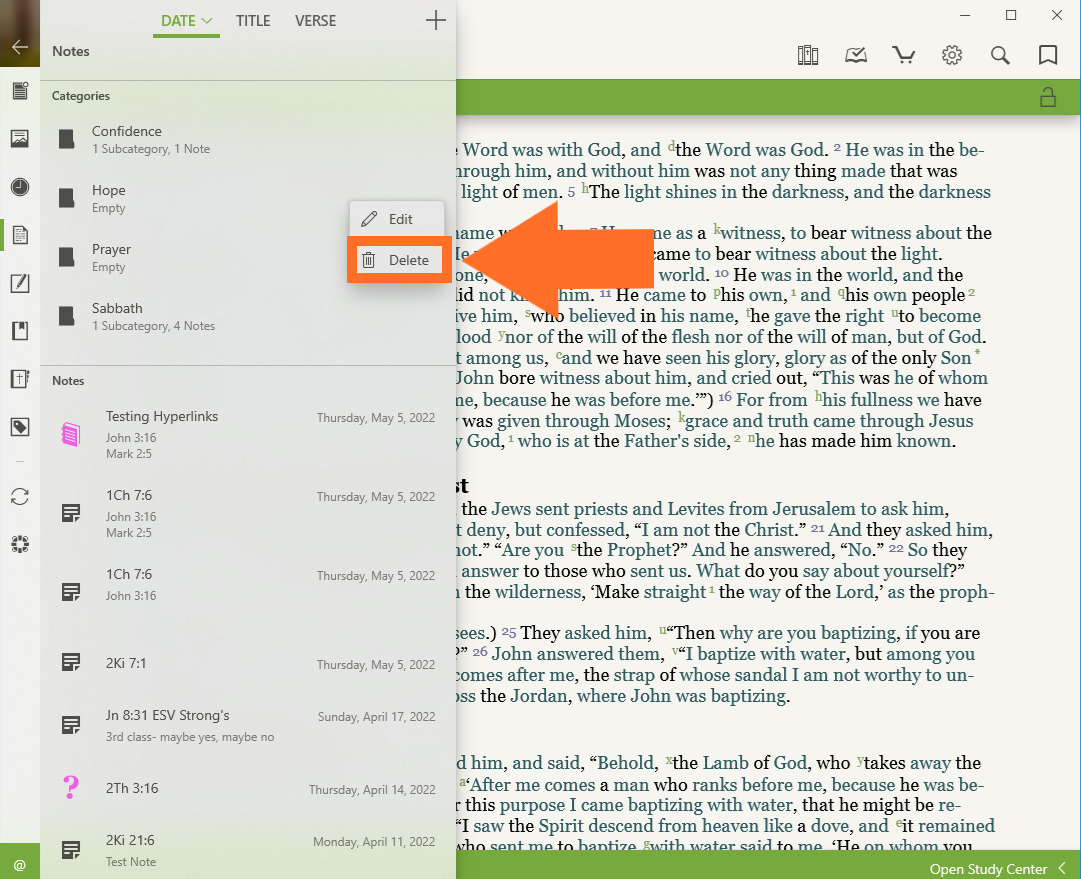Open the DATE sort dropdown

click(186, 20)
